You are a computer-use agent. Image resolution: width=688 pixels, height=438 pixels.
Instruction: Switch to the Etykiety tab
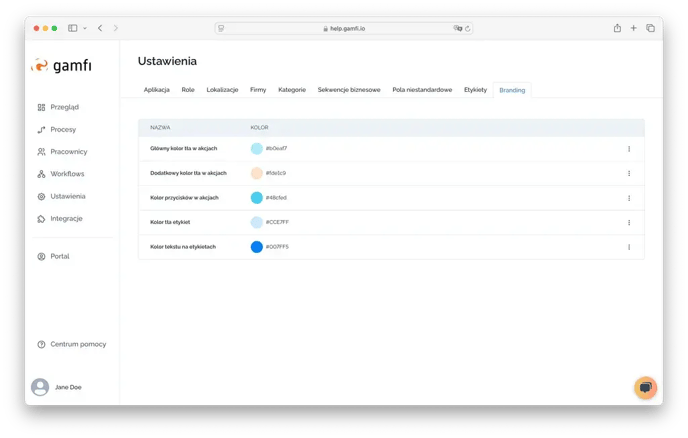(475, 90)
